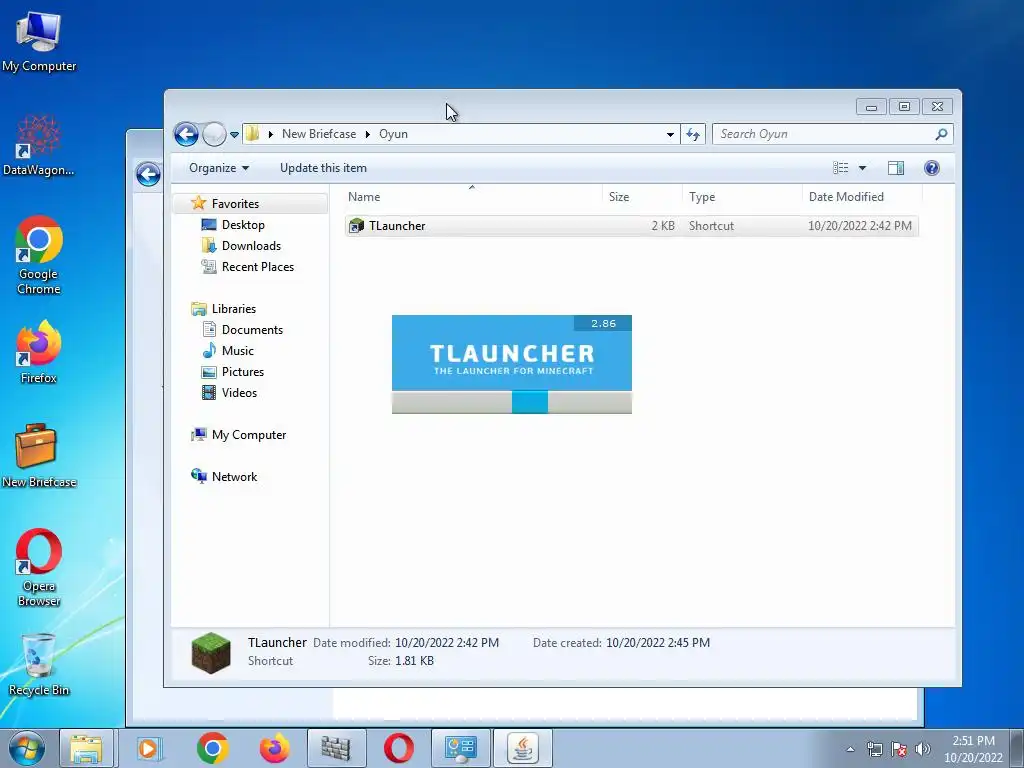Sort by the Name column header

coord(472,197)
